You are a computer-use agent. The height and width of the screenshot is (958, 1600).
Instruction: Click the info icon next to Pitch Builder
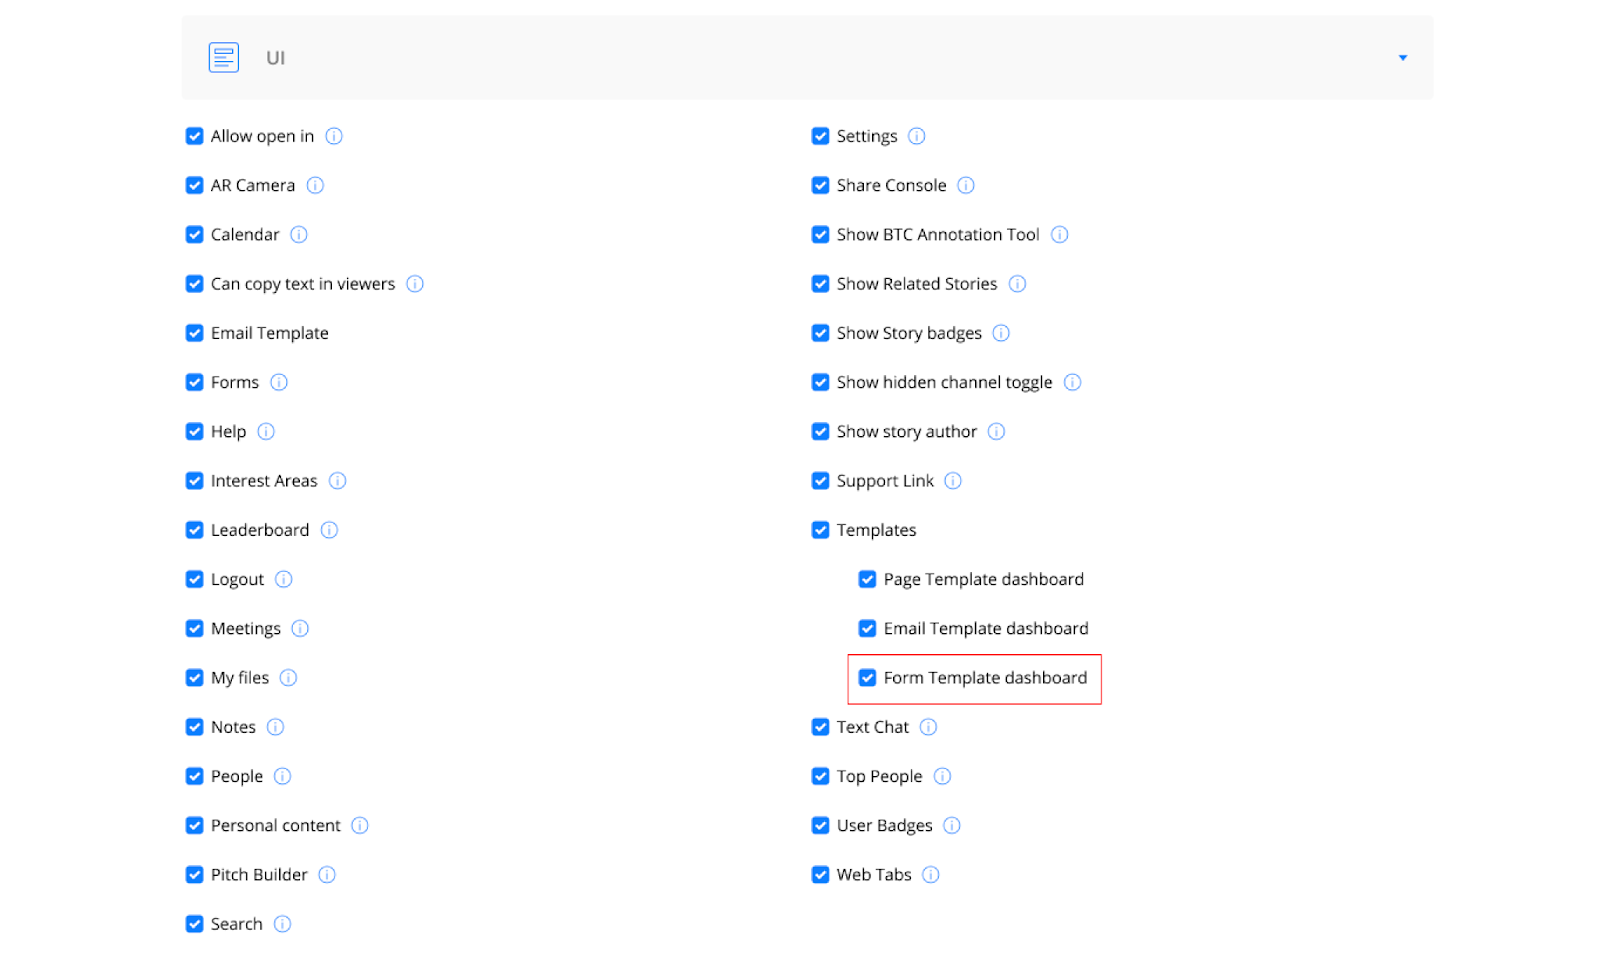(327, 874)
